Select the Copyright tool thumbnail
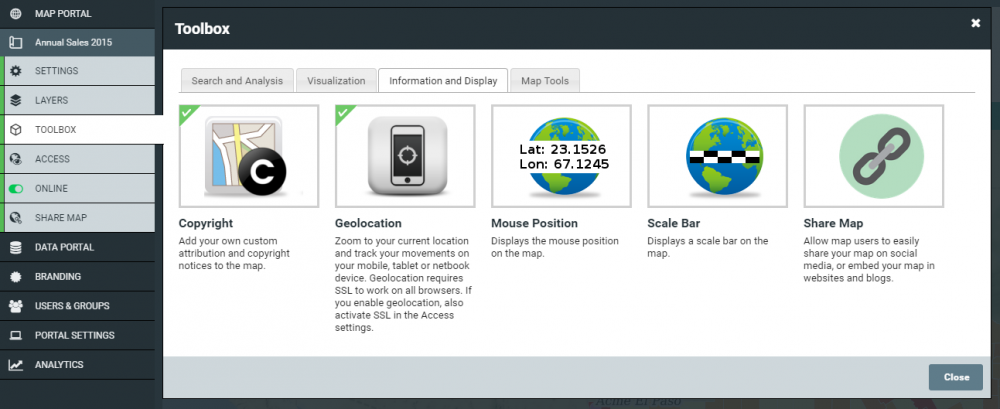This screenshot has height=409, width=1000. tap(249, 156)
